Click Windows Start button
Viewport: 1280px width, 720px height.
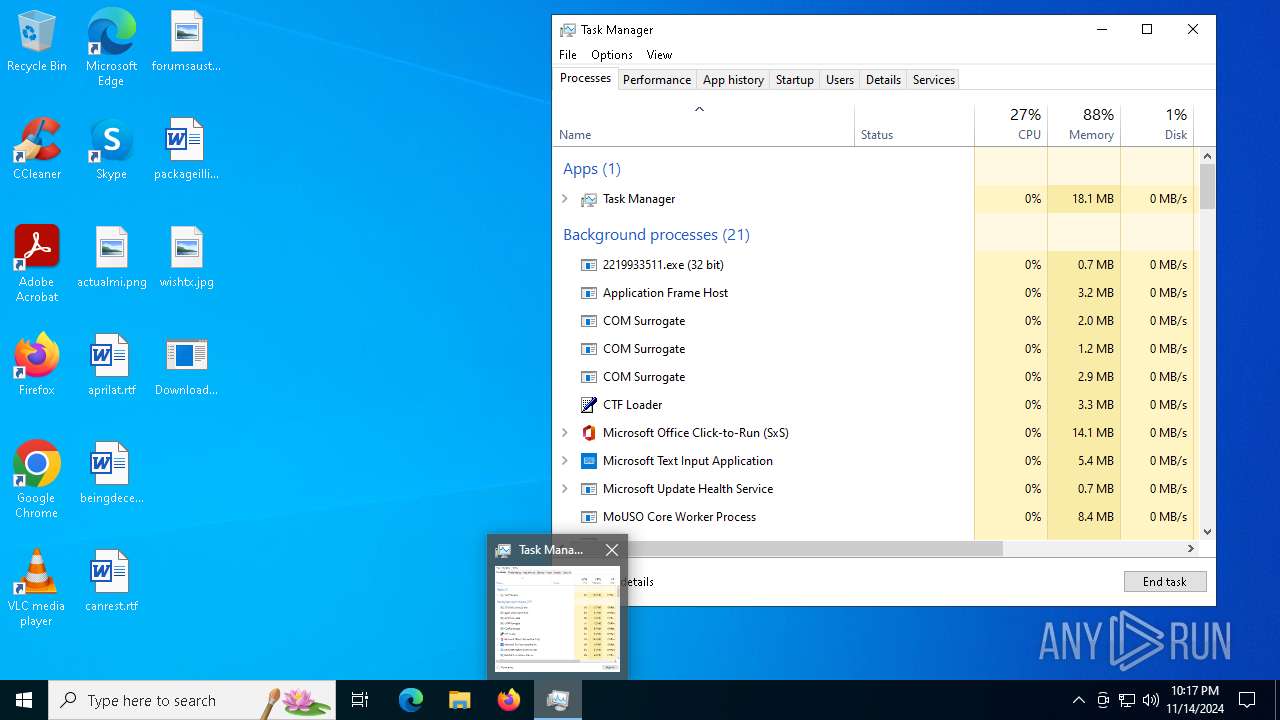click(24, 700)
